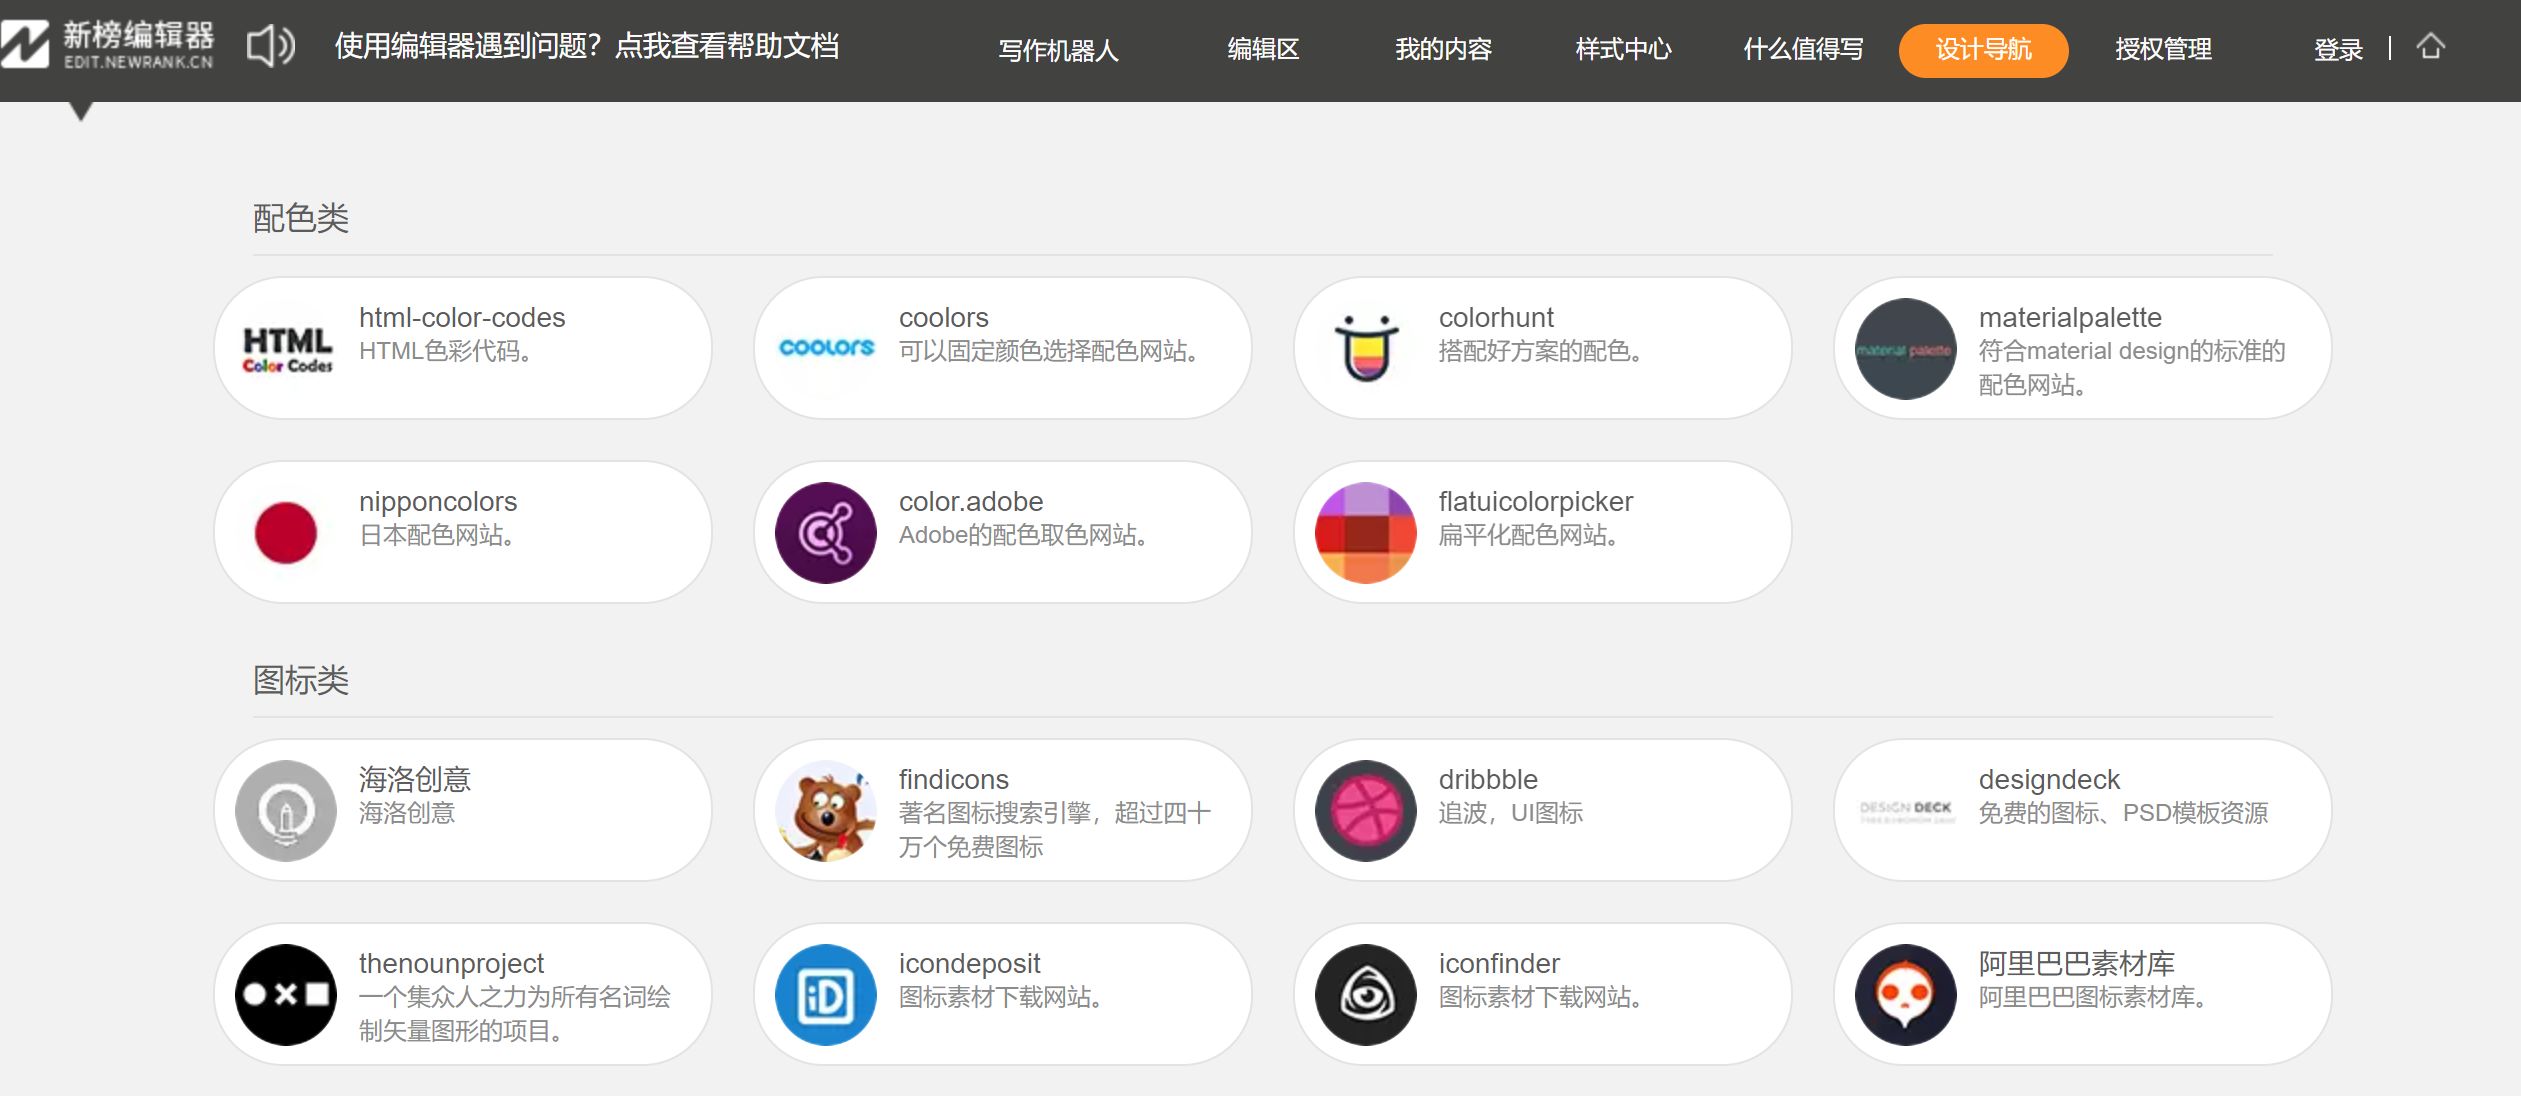
Task: Click the dribbble basketball icon
Action: coord(1366,811)
